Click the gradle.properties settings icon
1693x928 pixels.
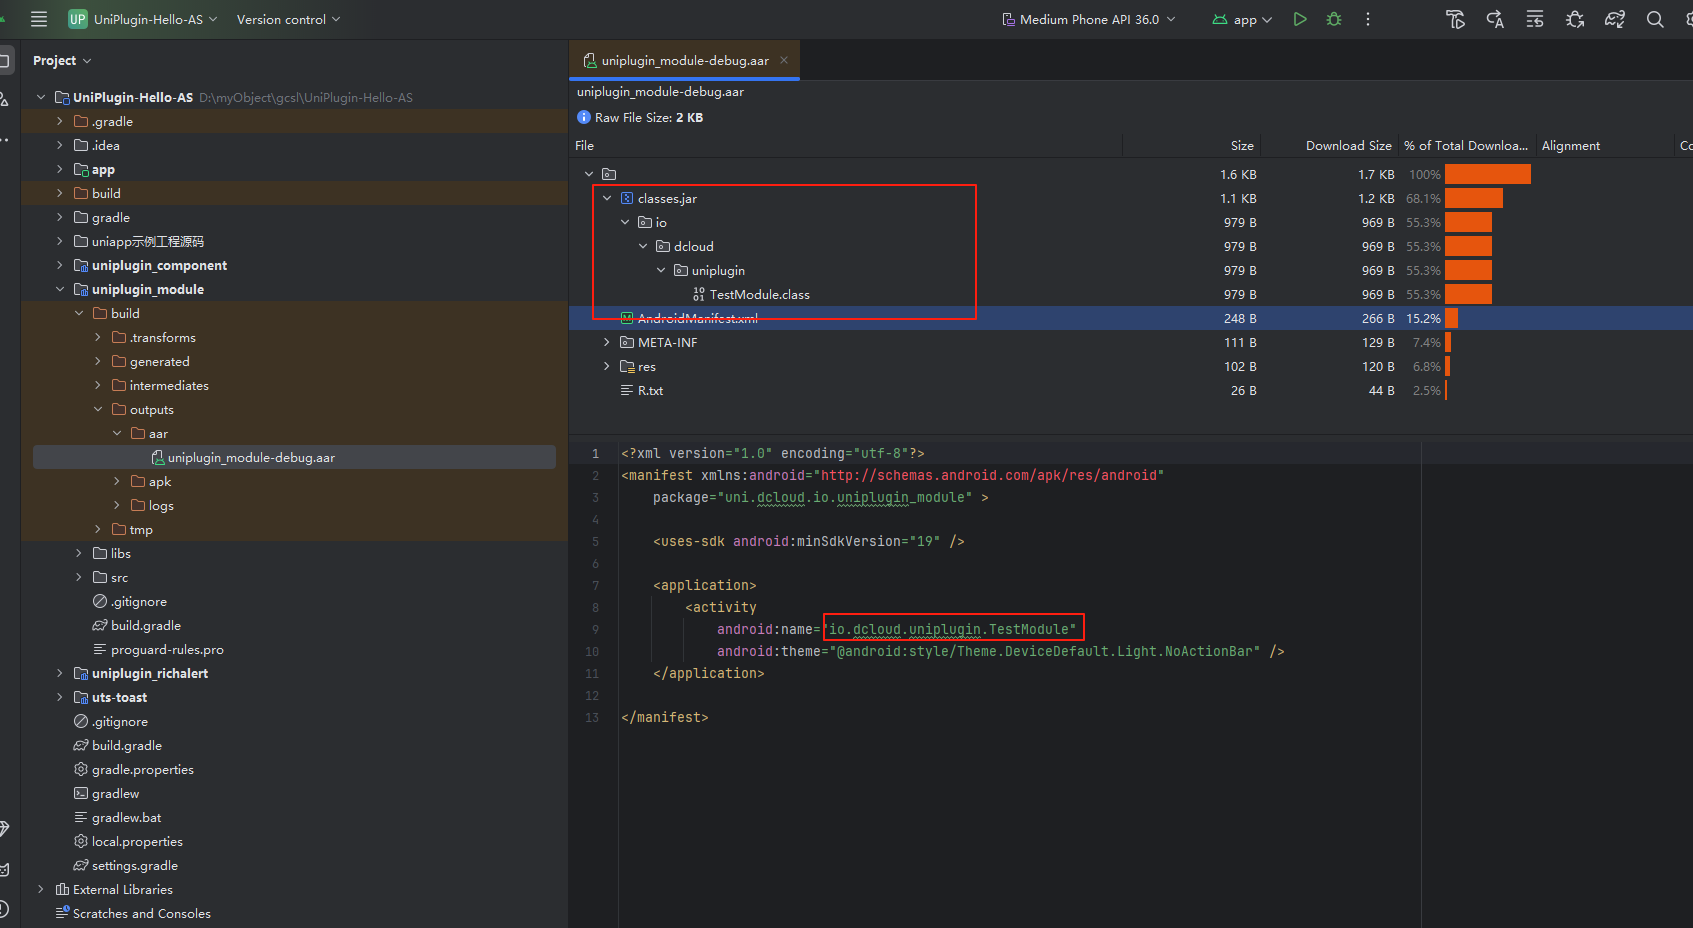(x=81, y=769)
